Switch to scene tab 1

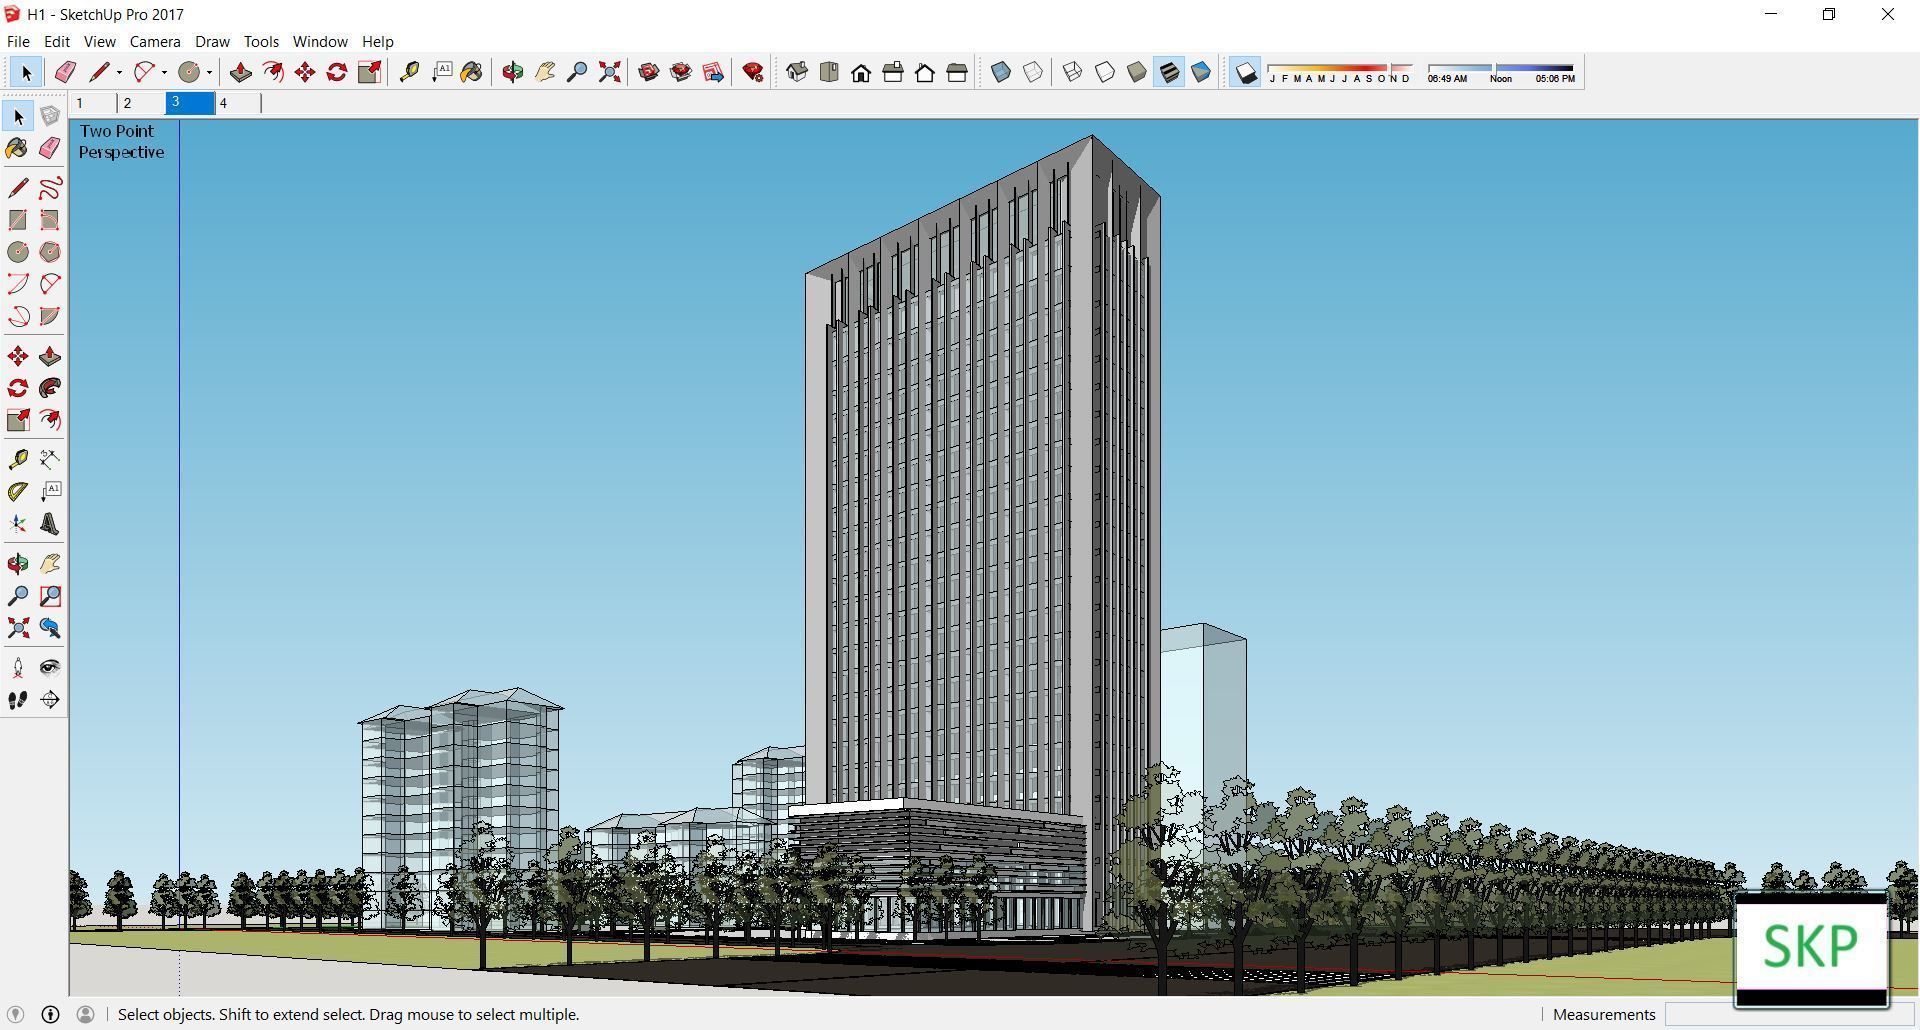[x=93, y=103]
